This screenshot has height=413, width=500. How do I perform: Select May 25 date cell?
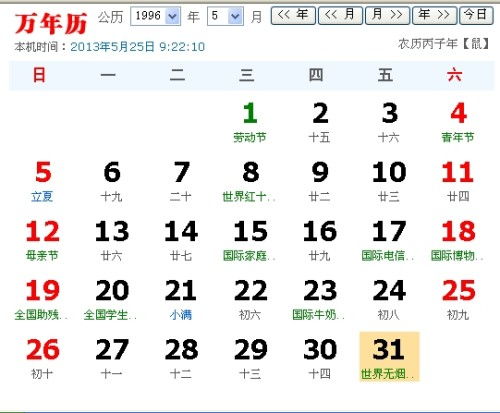point(458,300)
